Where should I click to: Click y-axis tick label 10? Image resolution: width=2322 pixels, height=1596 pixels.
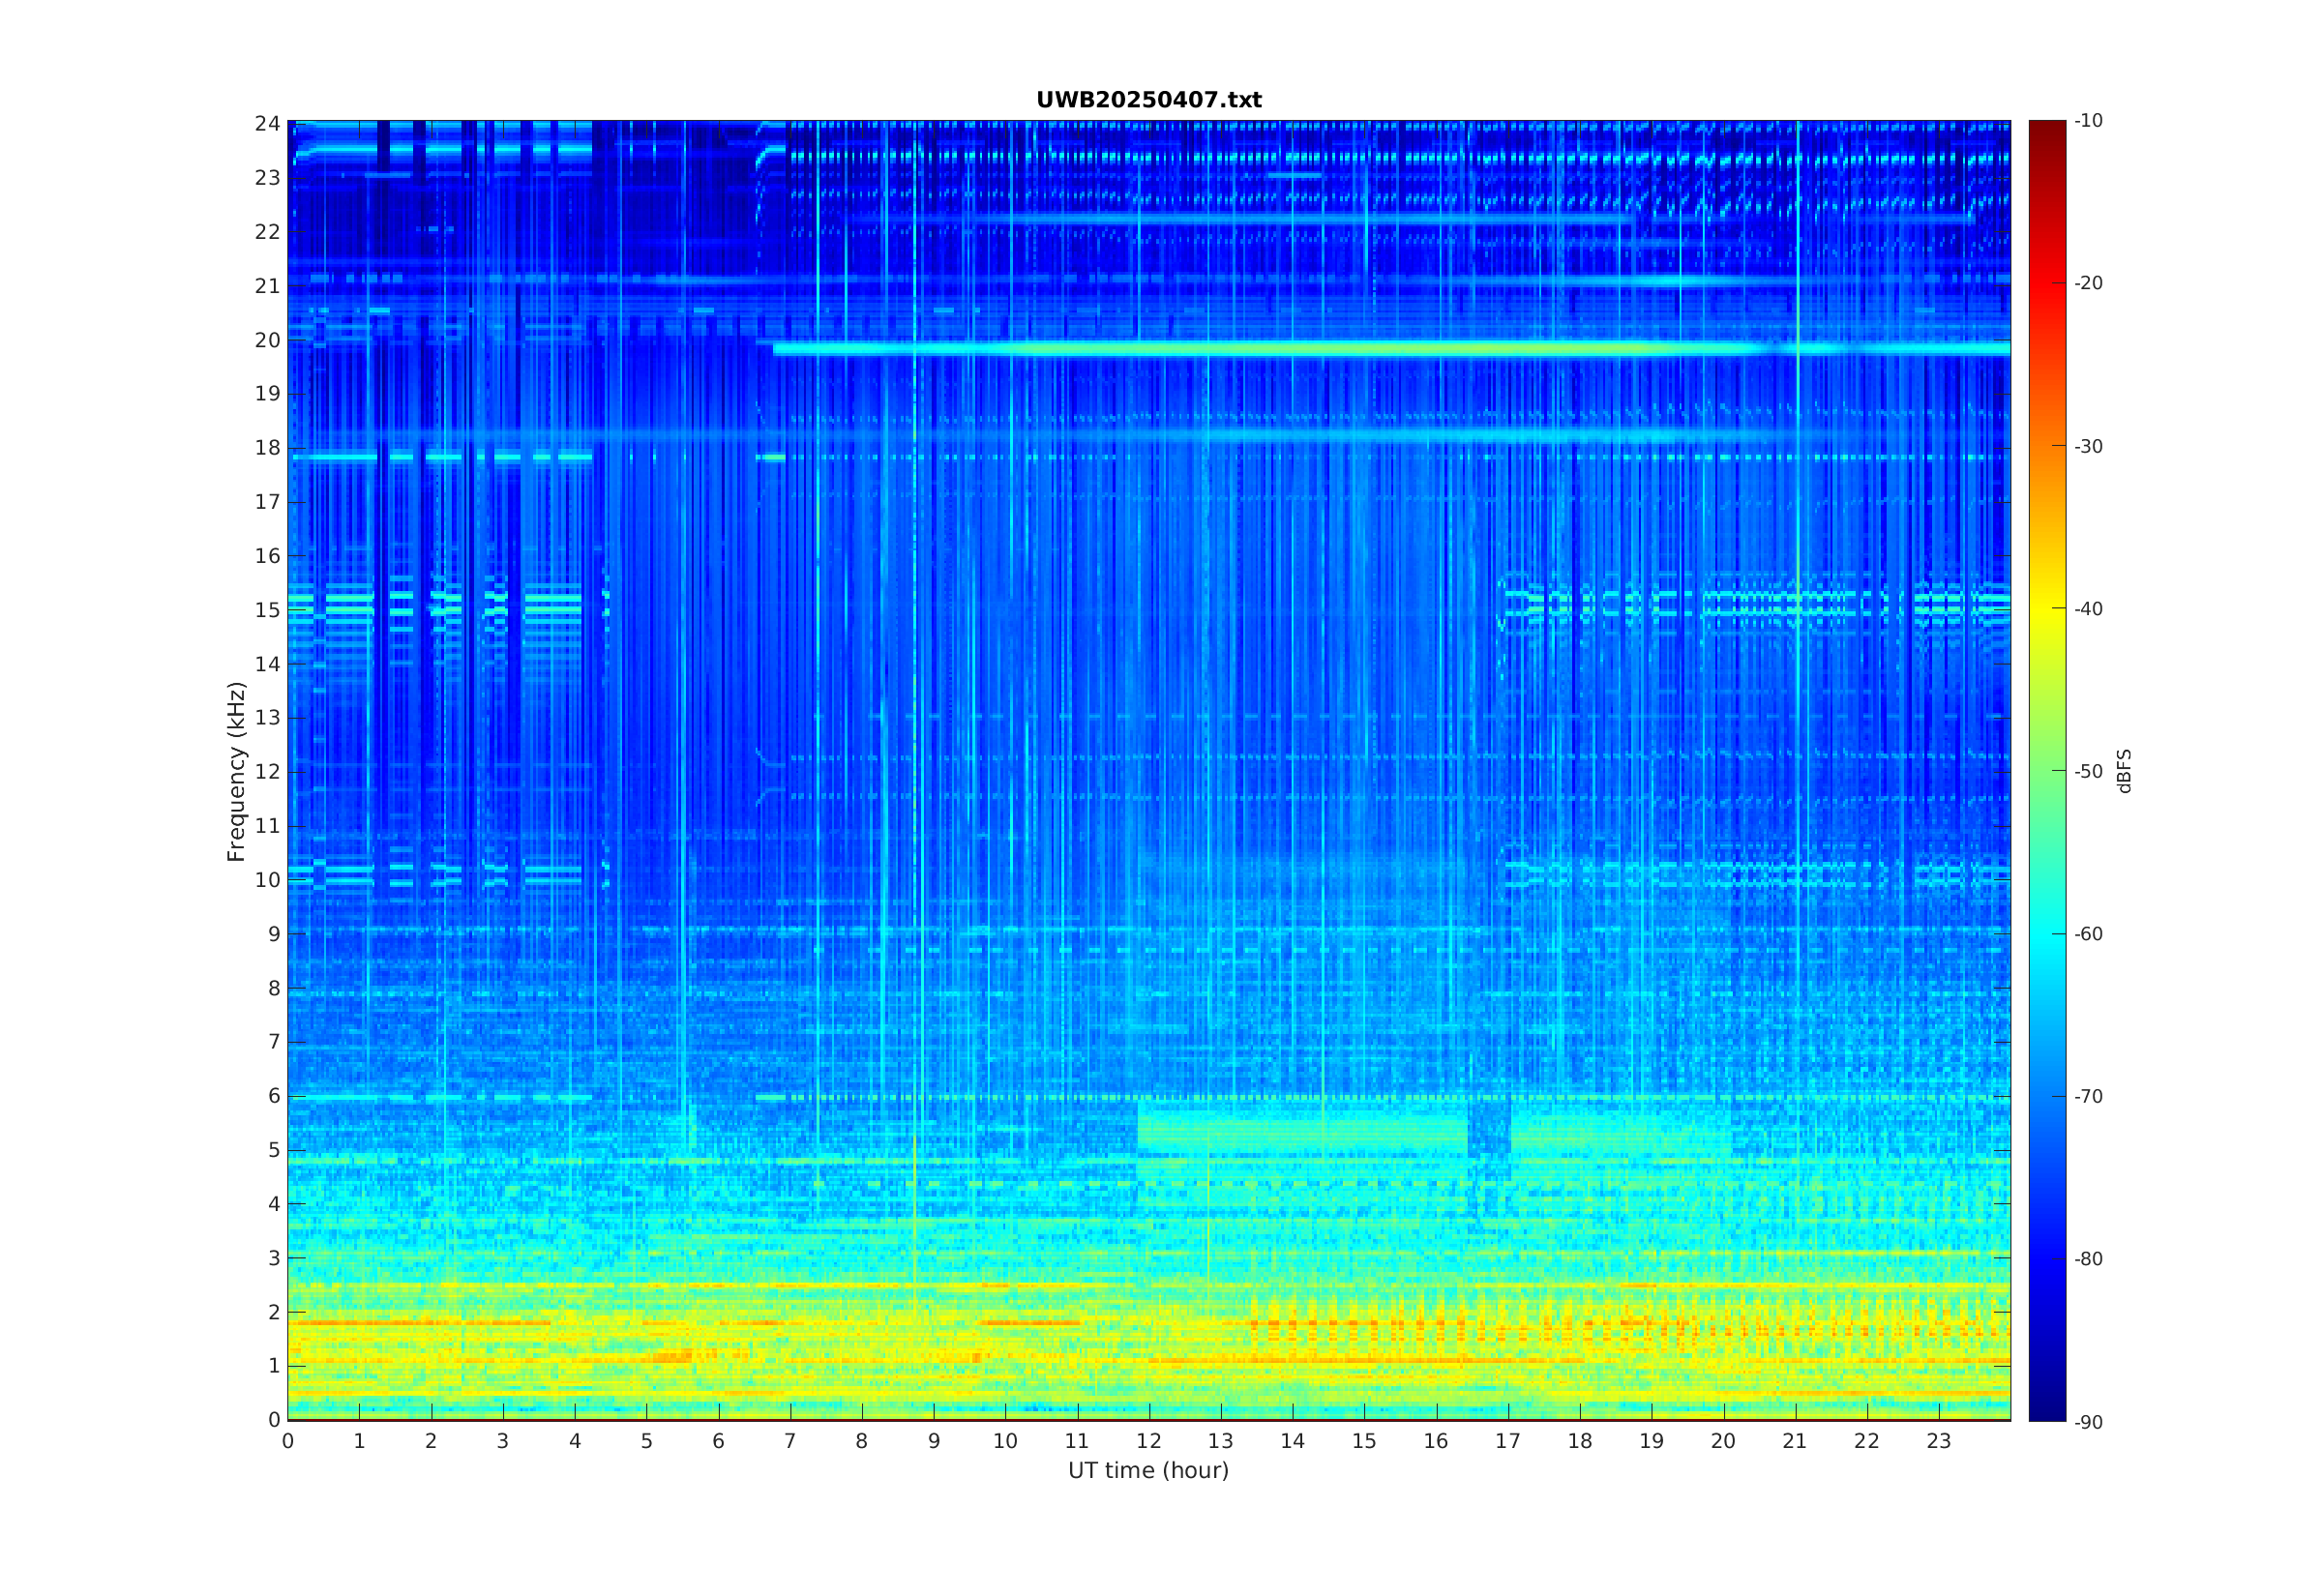tap(267, 880)
